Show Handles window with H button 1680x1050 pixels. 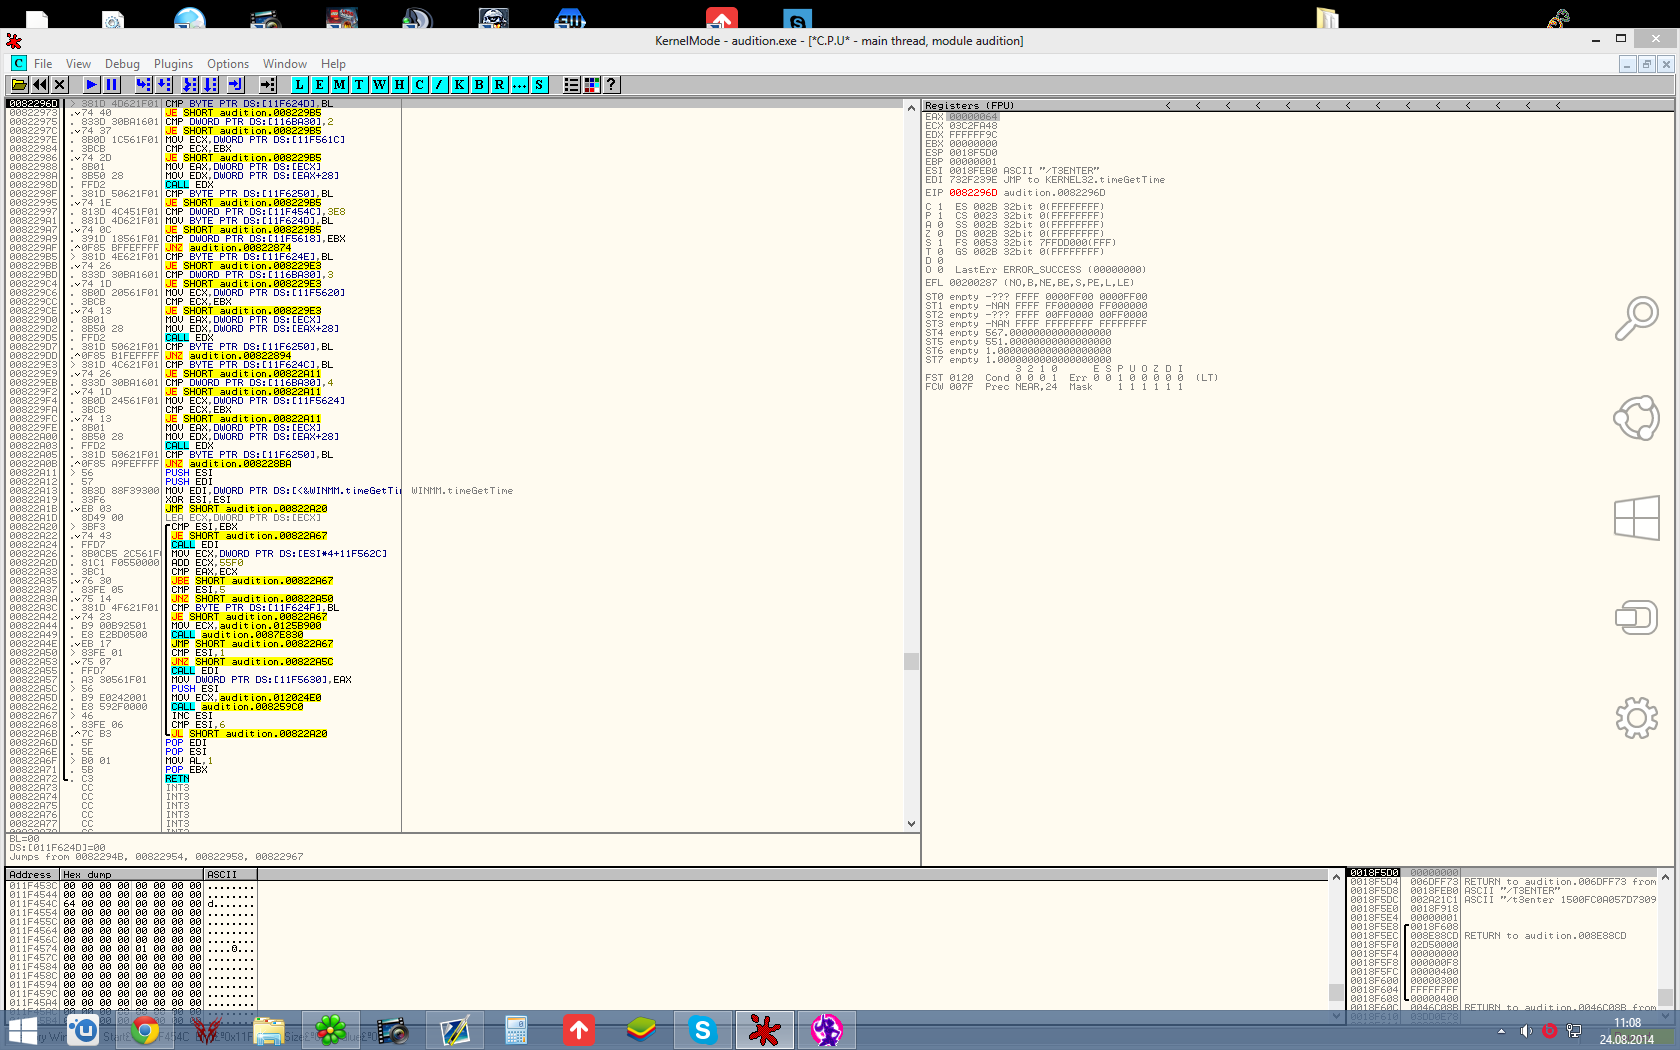399,85
